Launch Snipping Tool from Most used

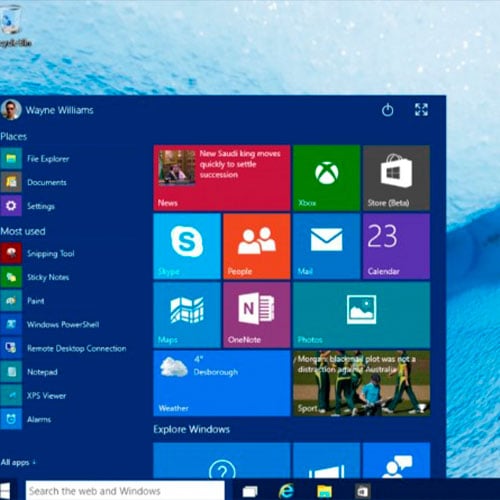click(x=37, y=254)
